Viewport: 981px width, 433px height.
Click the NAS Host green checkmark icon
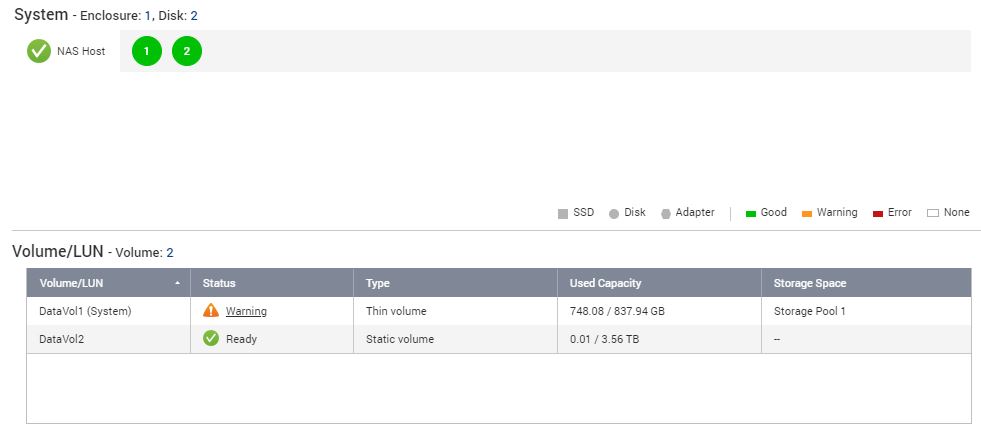(39, 51)
